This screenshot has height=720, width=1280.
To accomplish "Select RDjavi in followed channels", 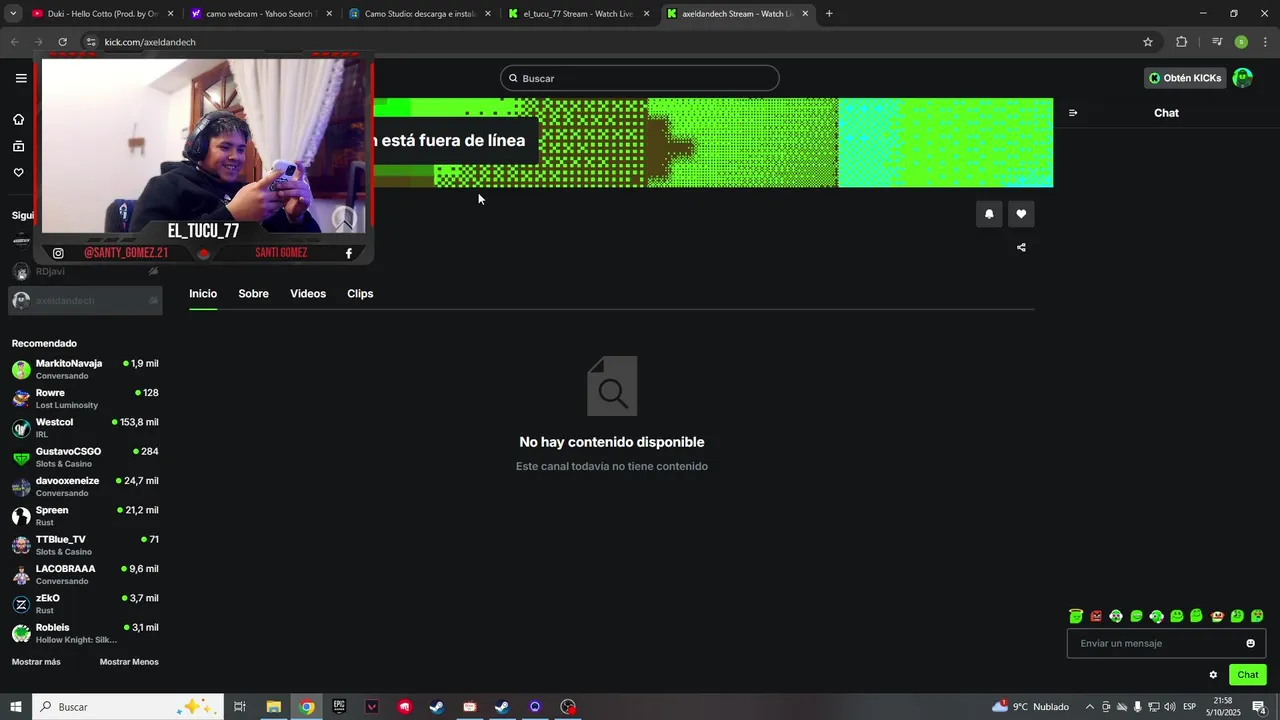I will coord(85,271).
